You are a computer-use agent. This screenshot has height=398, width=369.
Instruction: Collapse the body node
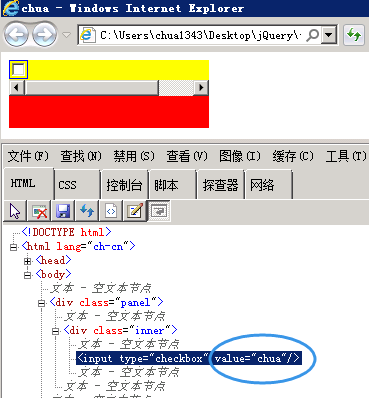click(27, 275)
